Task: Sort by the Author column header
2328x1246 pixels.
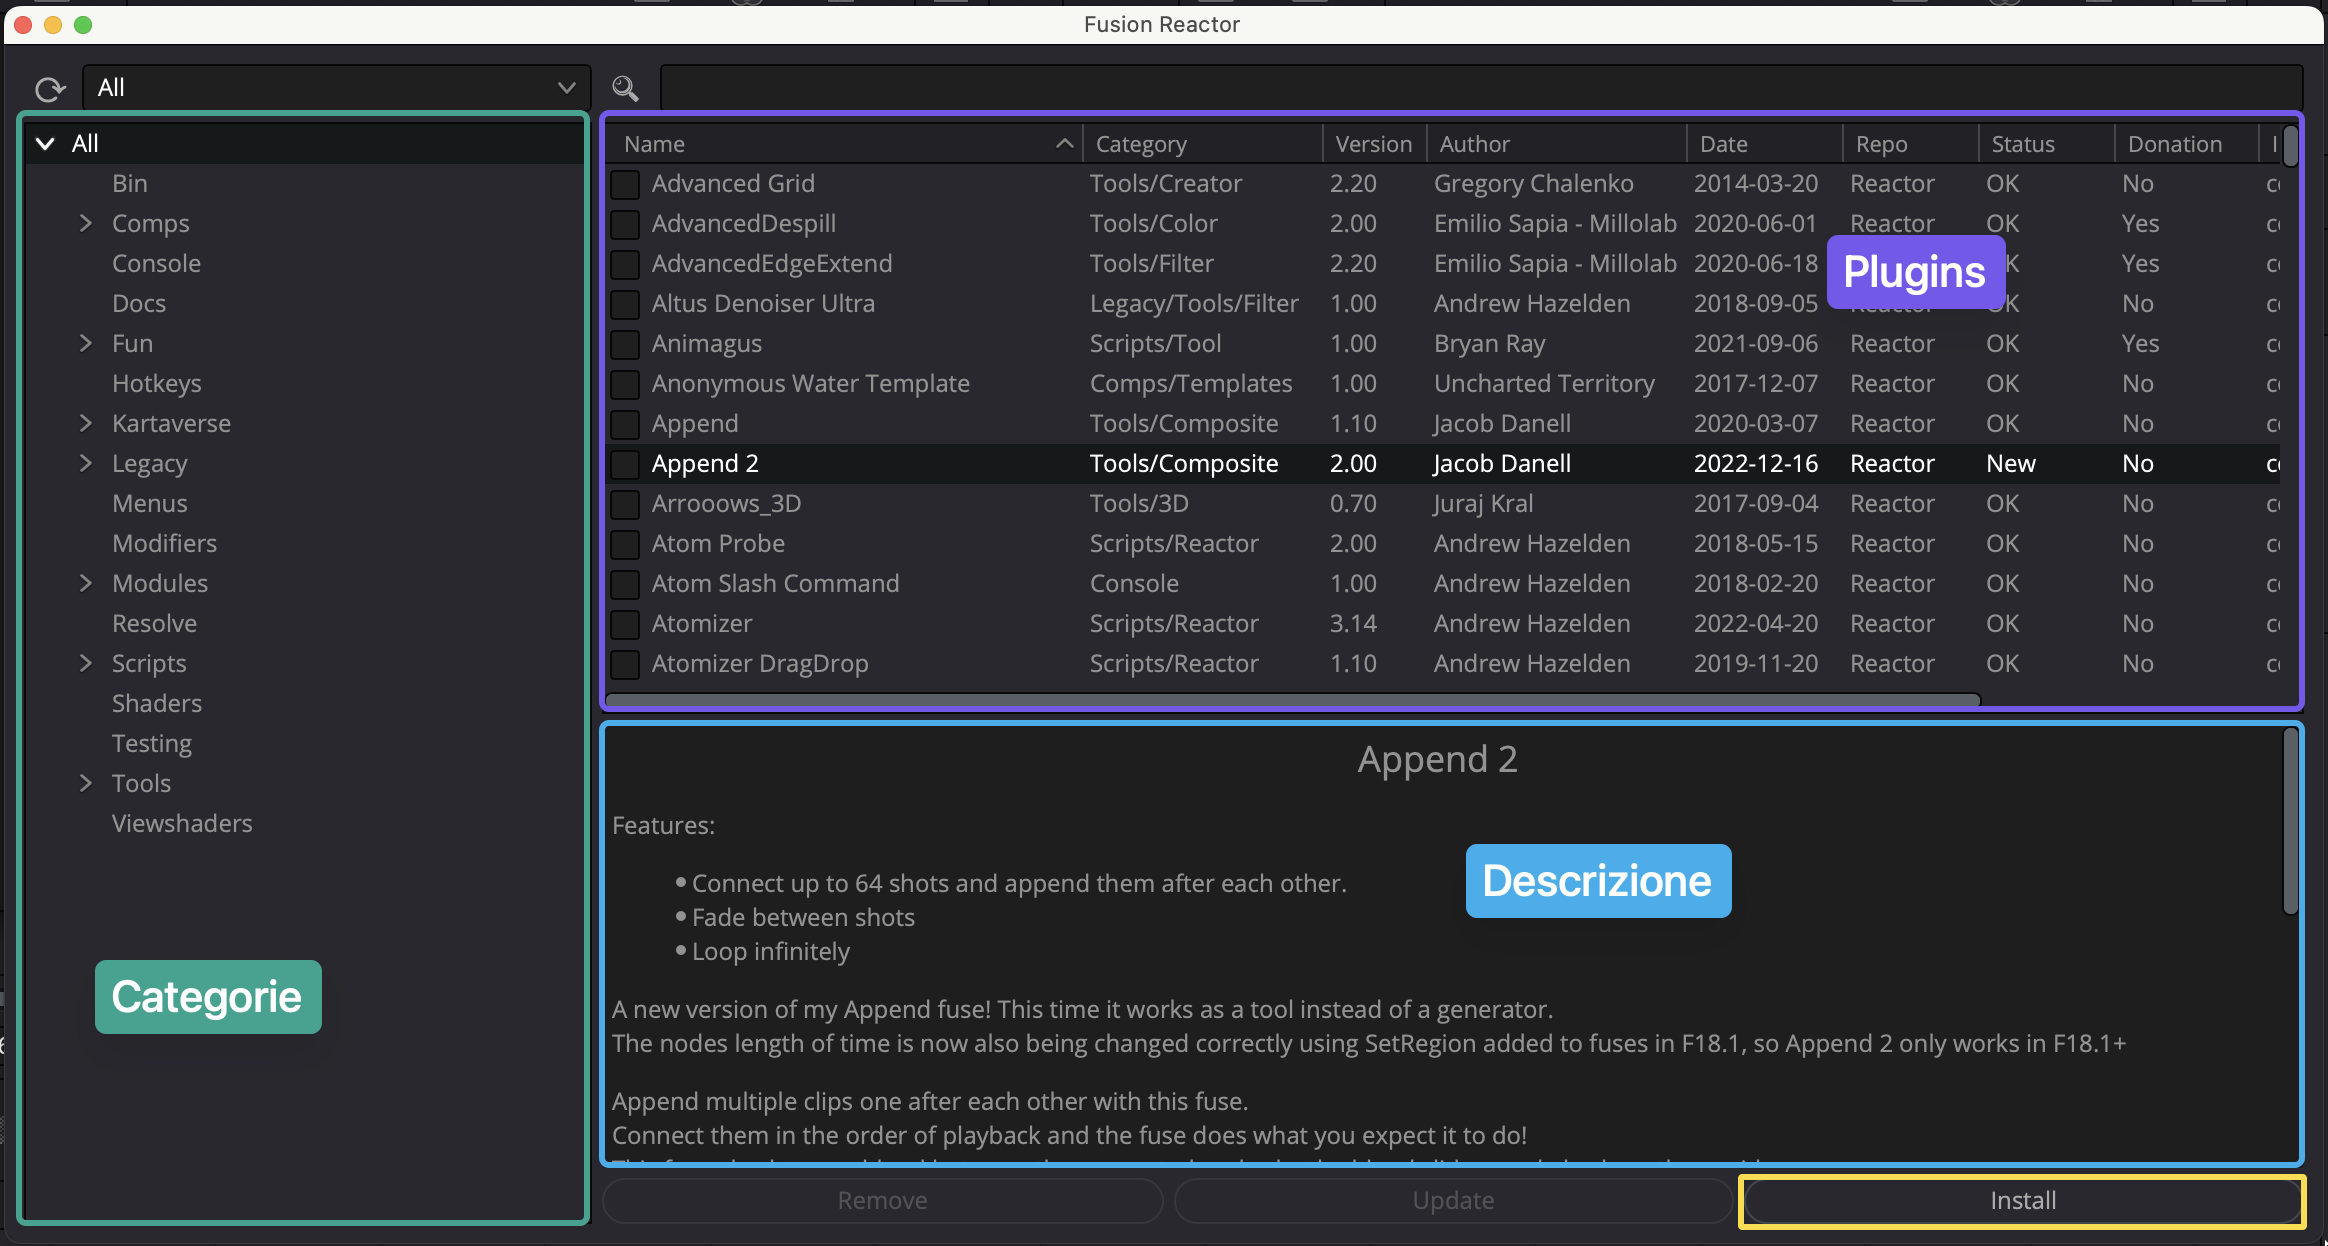Action: click(x=1556, y=144)
